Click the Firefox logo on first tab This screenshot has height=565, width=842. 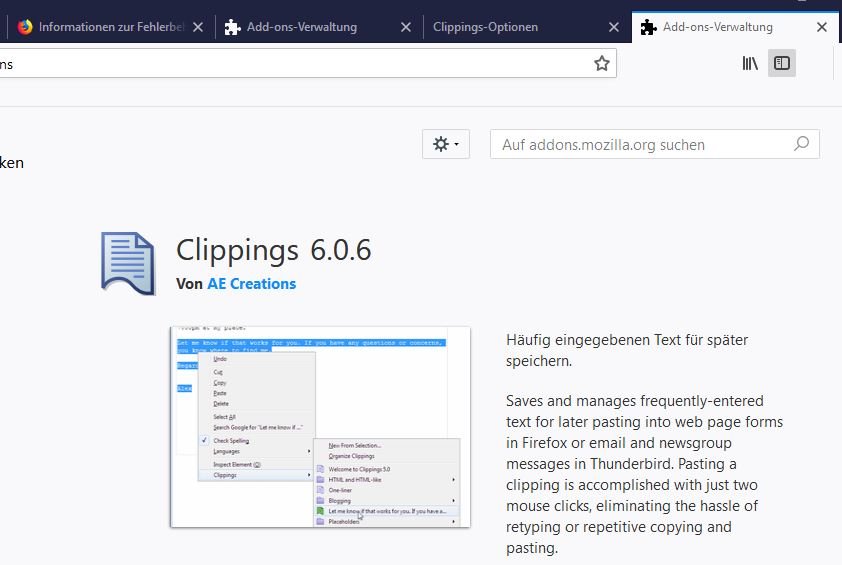(25, 27)
